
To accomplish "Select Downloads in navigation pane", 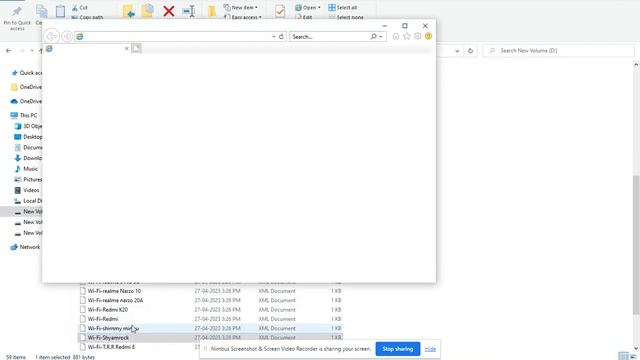I will [29, 158].
